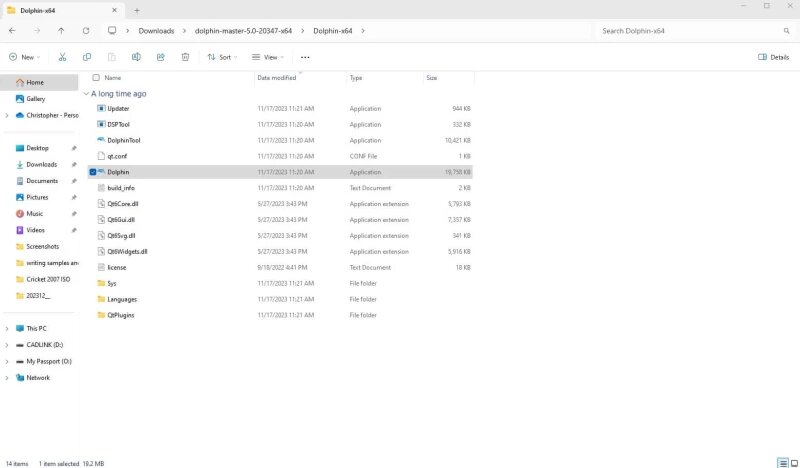Click the Sys folder icon
The image size is (800, 468).
click(101, 283)
